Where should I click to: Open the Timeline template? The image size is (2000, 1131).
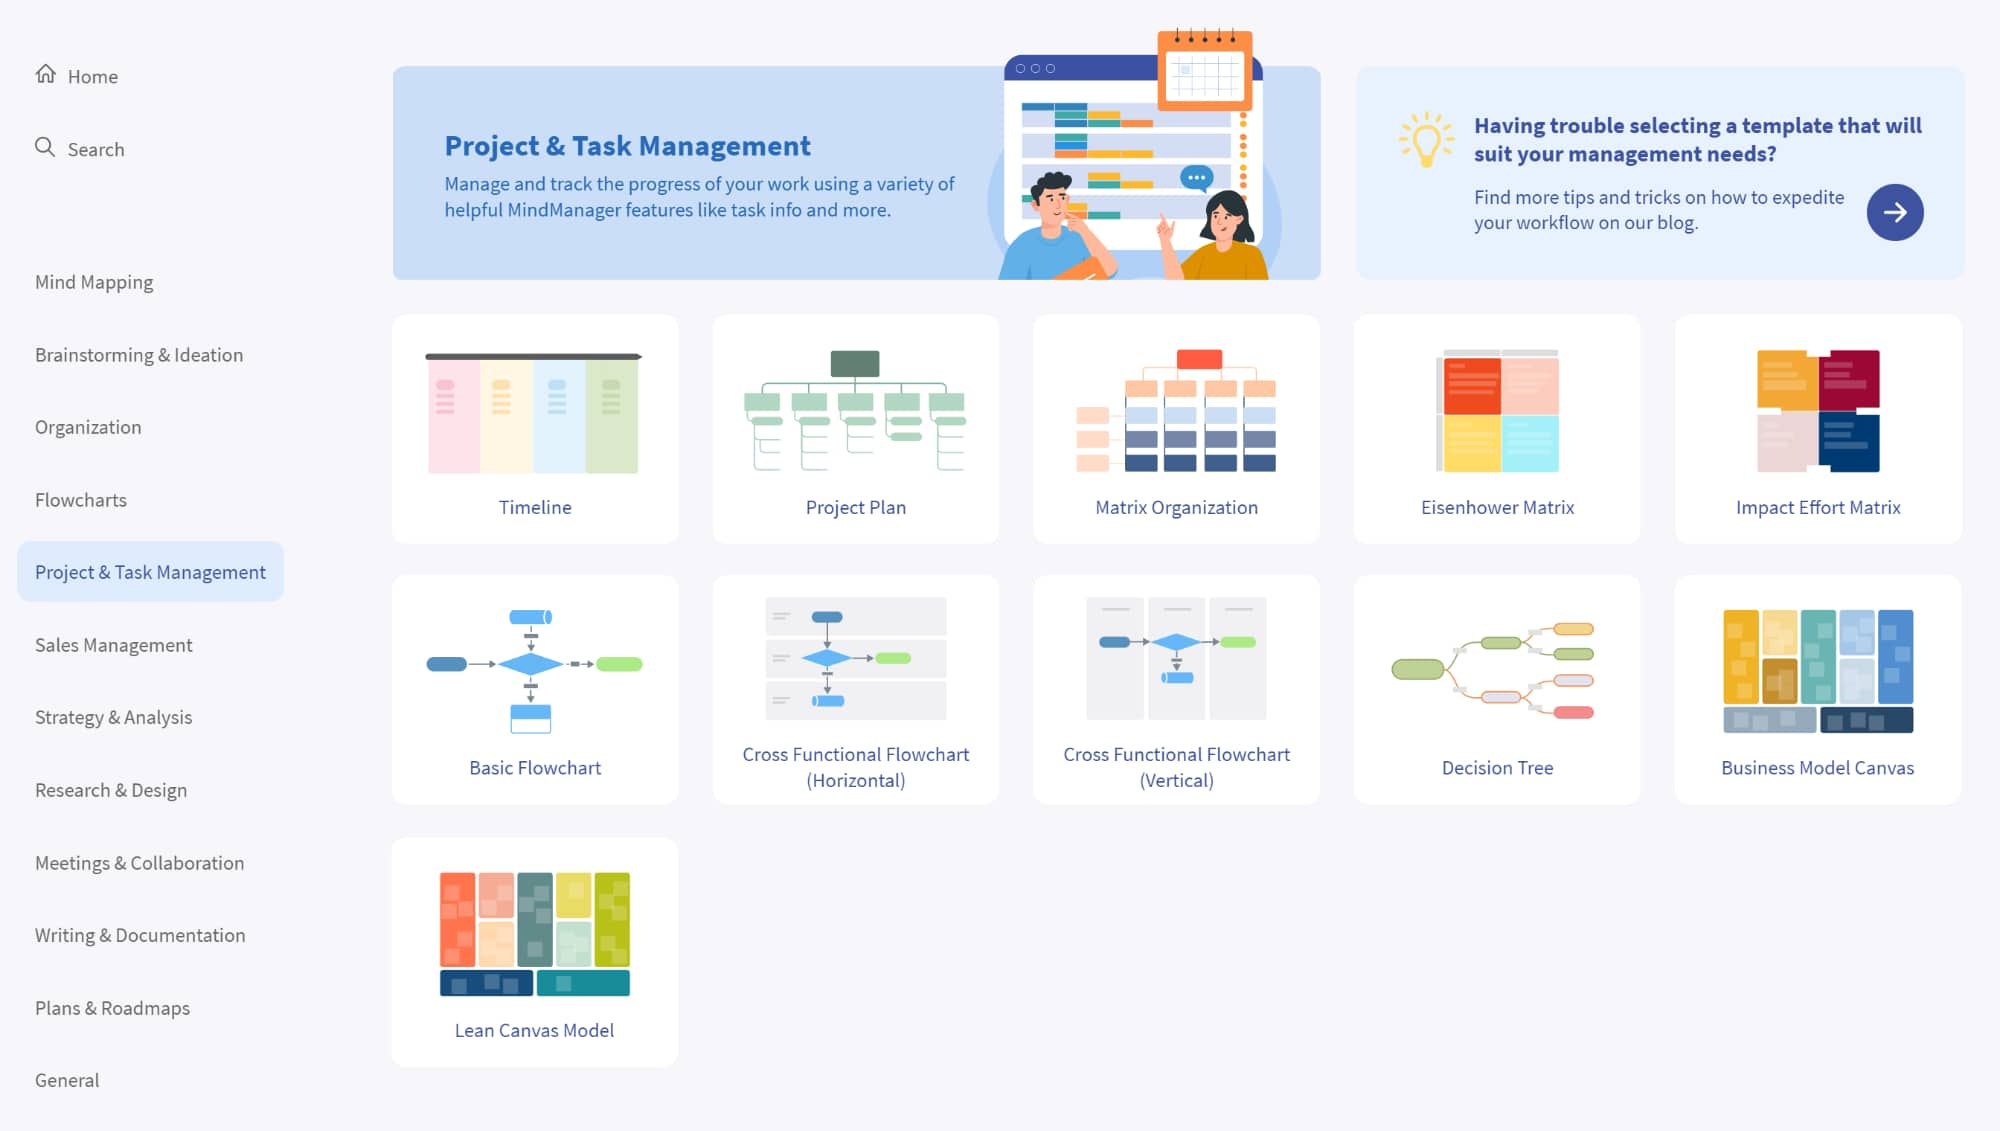pos(534,427)
